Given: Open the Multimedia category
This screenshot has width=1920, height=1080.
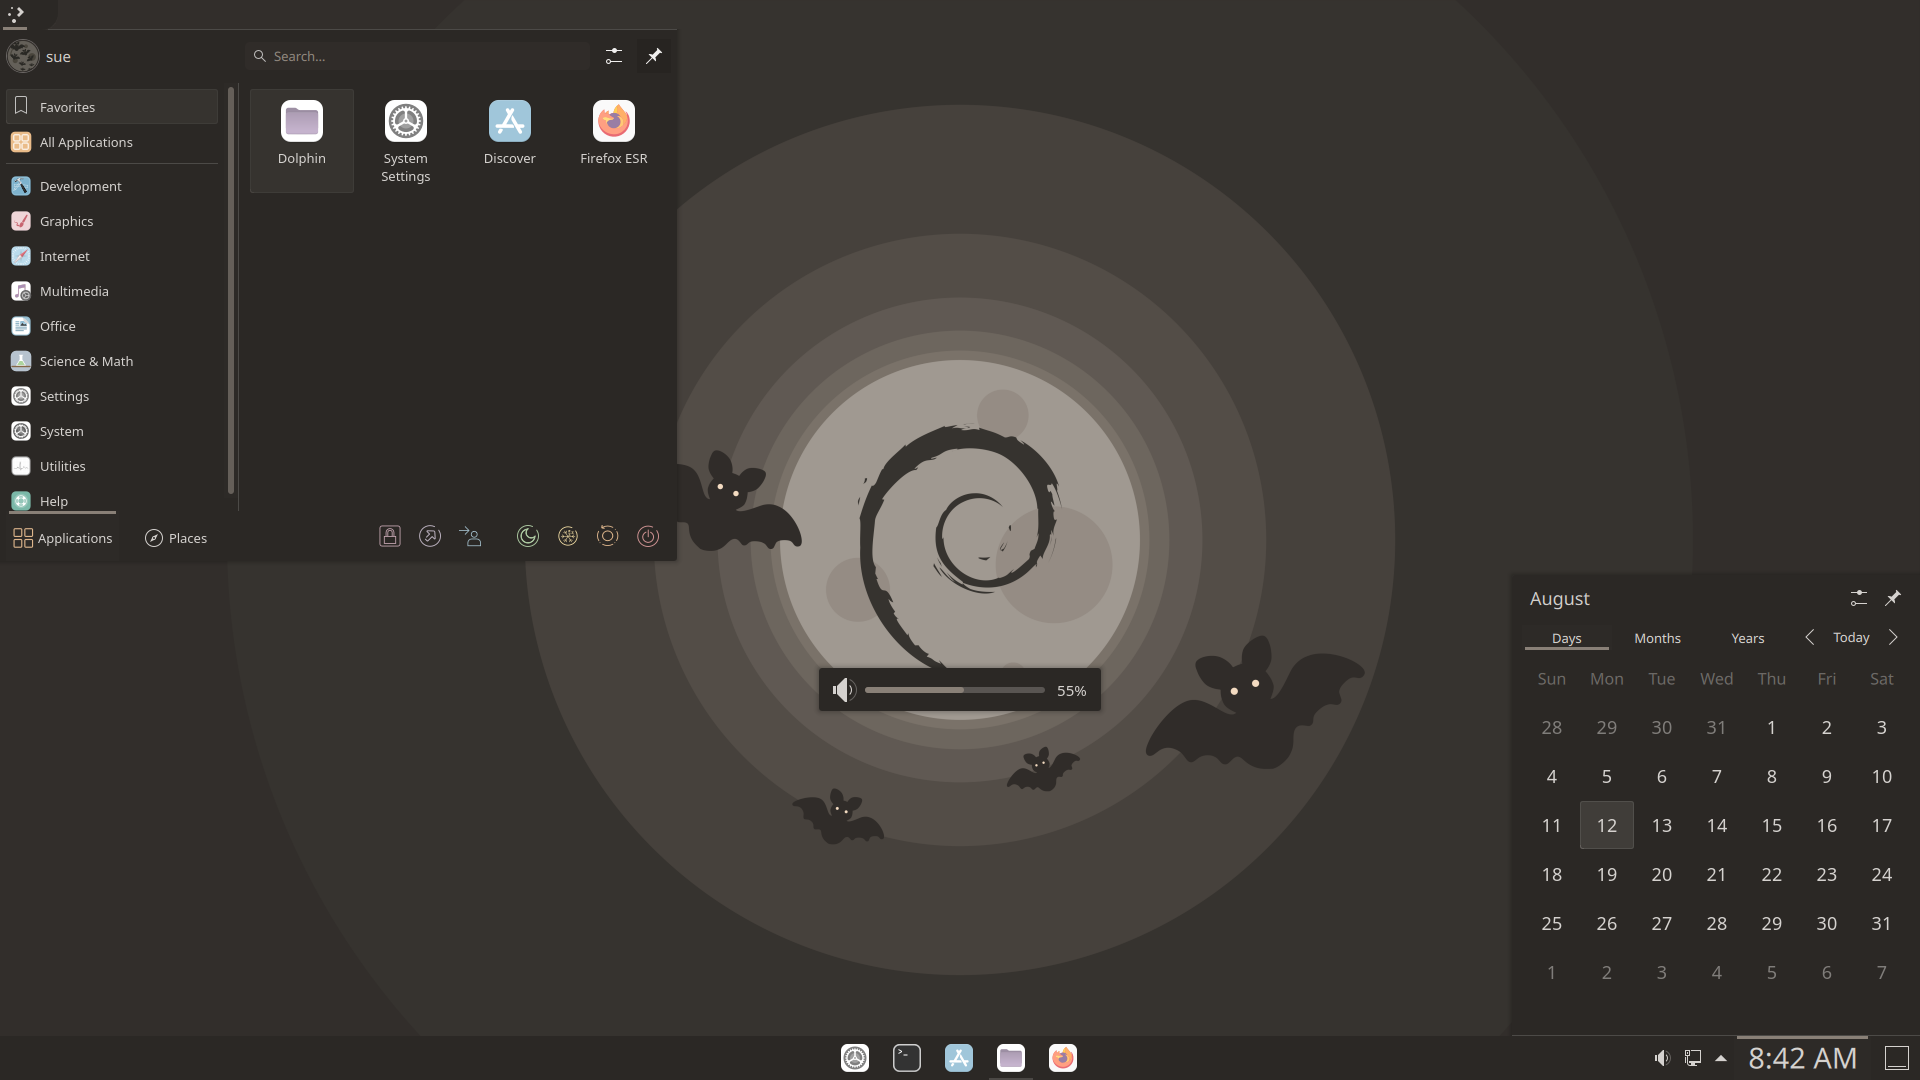Looking at the screenshot, I should pos(112,291).
